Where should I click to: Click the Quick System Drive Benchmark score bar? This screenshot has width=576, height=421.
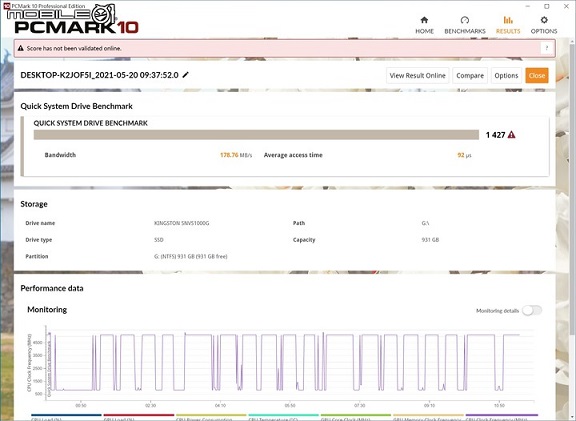pyautogui.click(x=256, y=135)
